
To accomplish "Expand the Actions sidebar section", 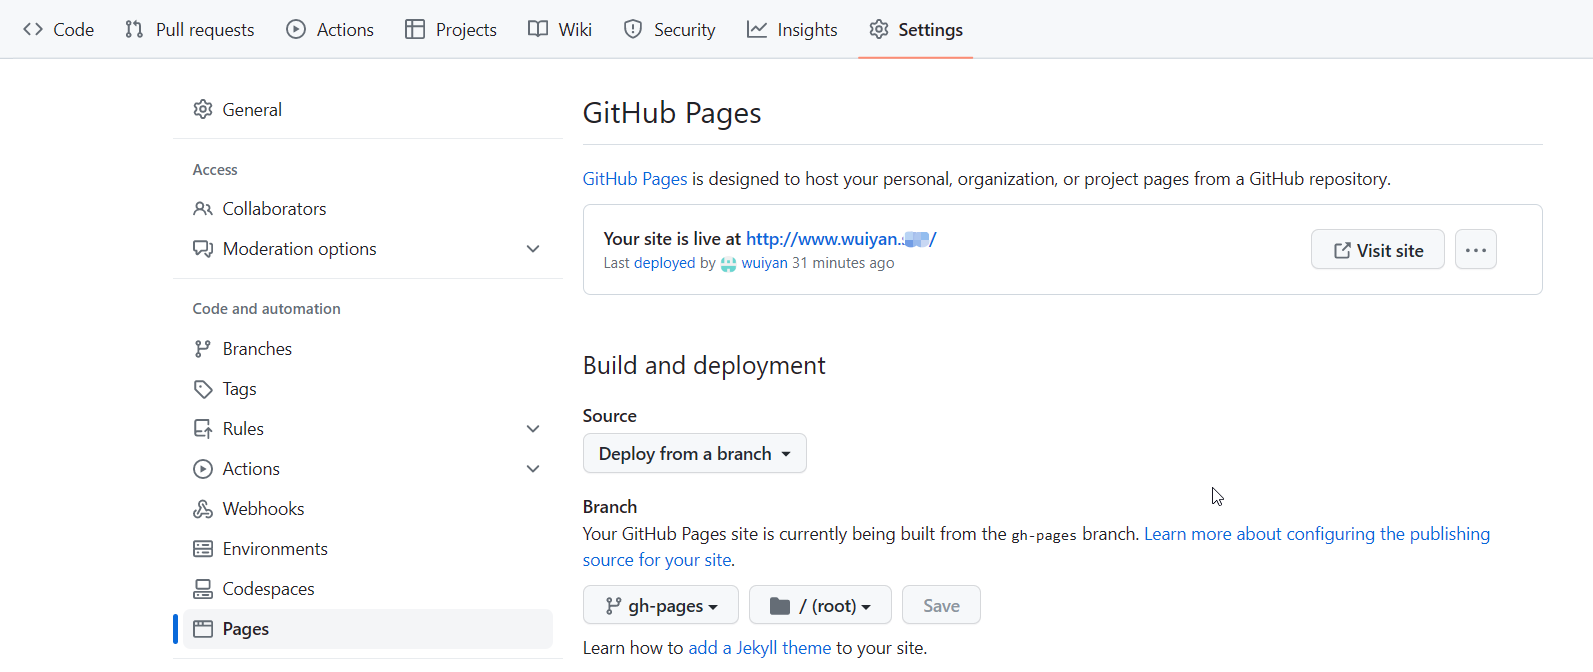I will tap(533, 469).
